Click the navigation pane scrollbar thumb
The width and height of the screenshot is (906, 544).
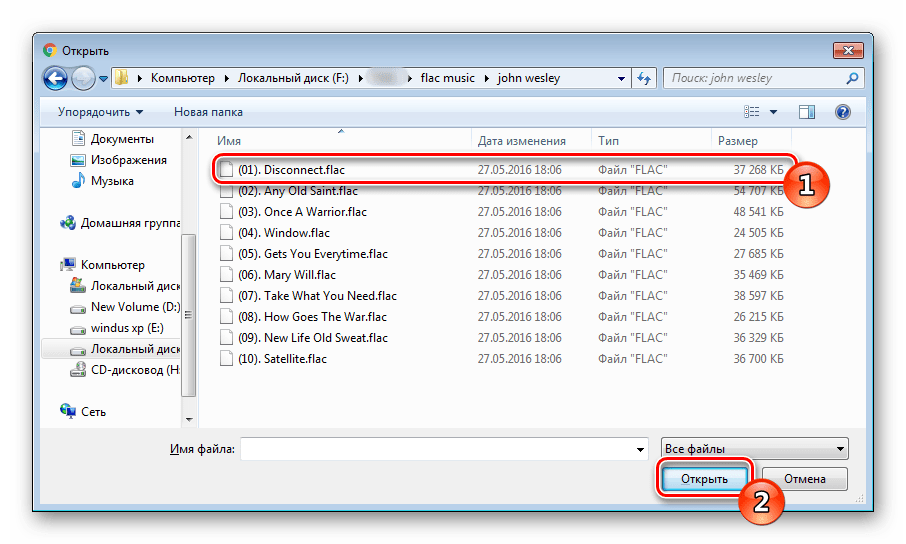point(188,315)
